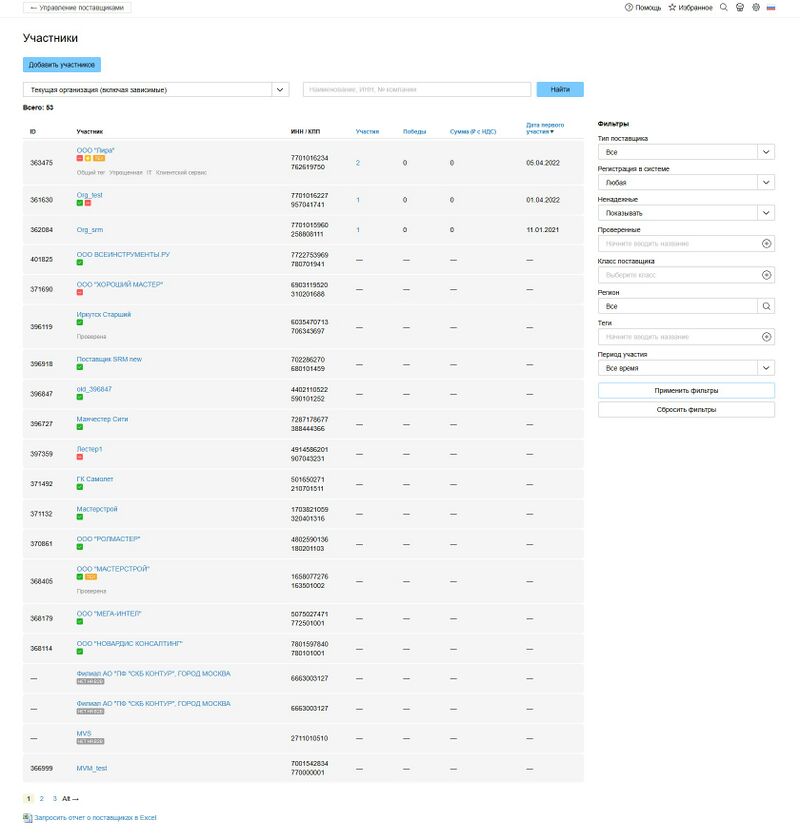800x840 pixels.
Task: Click magnifier icon in Регион filter
Action: click(x=766, y=306)
